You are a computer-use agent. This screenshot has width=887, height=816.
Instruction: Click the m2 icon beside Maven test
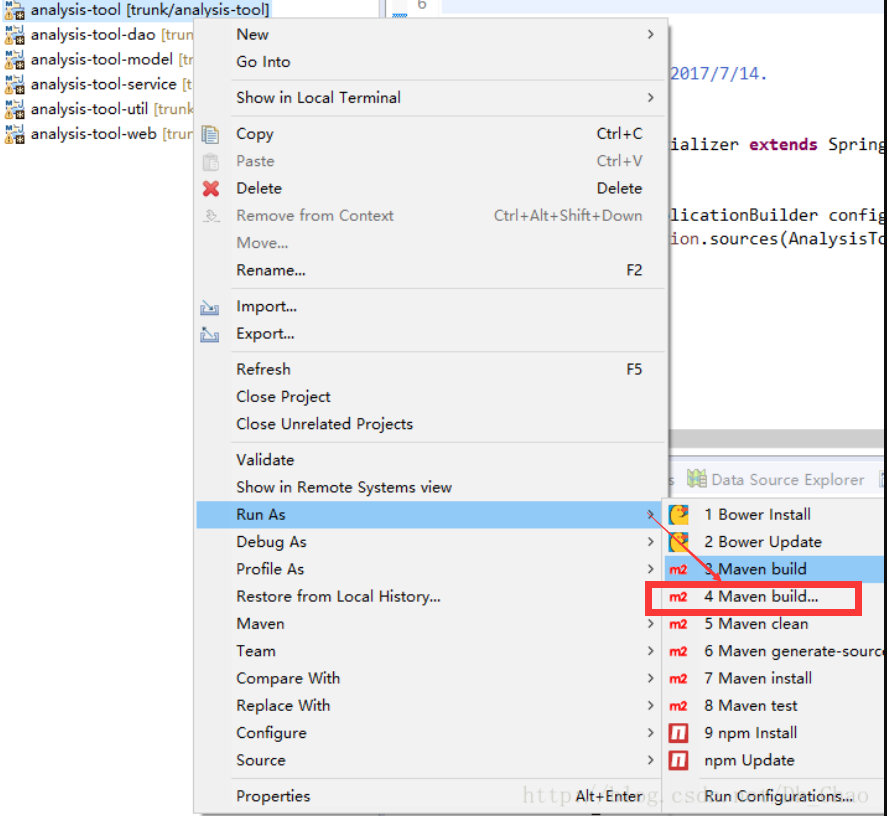(x=678, y=706)
